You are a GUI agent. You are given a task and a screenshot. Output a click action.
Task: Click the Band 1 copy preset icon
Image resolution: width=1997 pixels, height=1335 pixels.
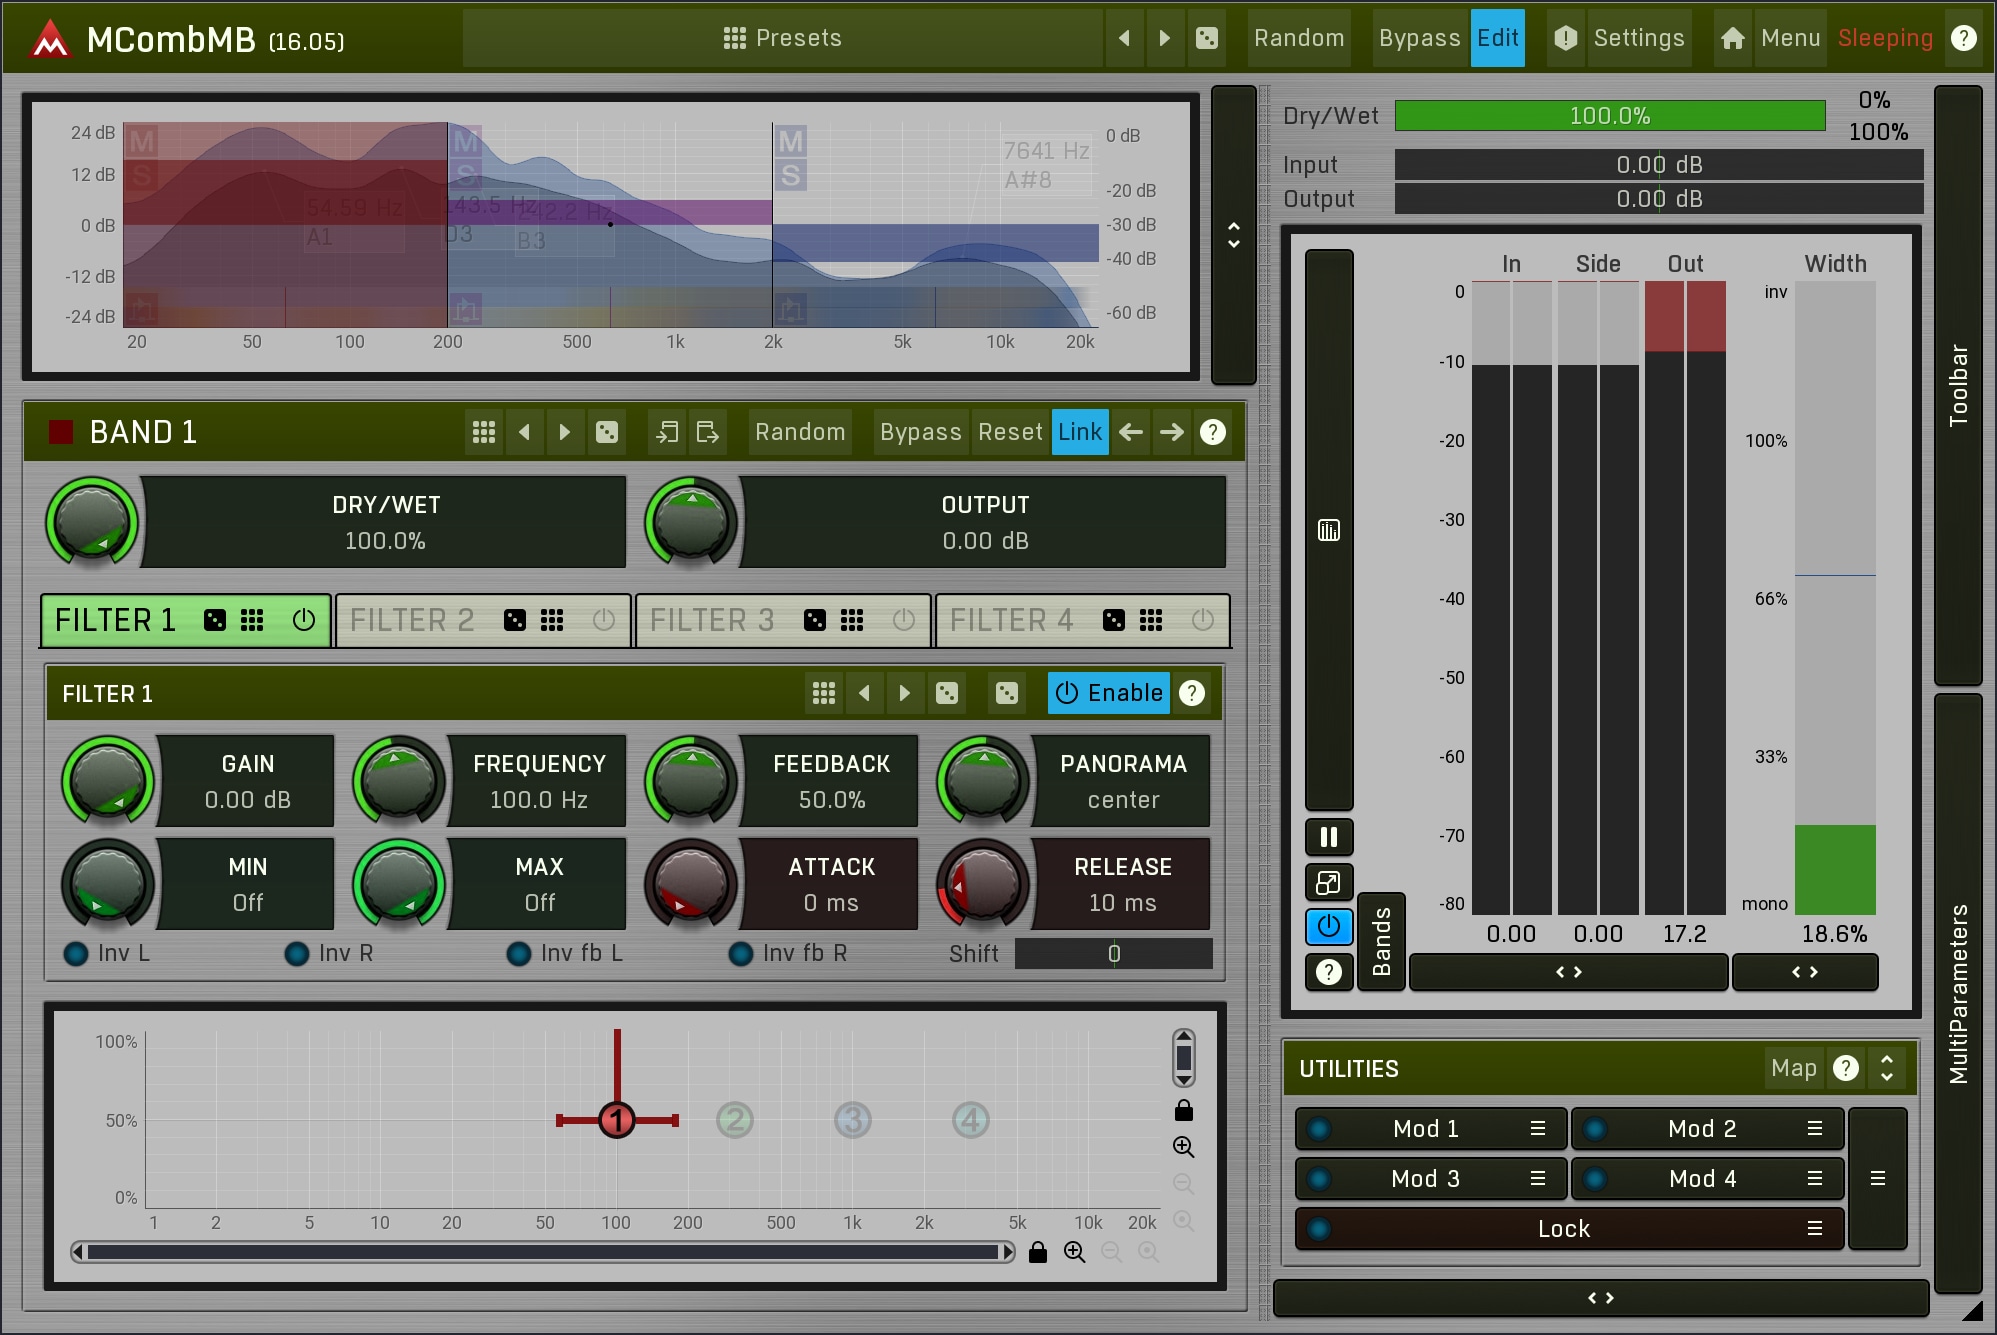point(667,432)
